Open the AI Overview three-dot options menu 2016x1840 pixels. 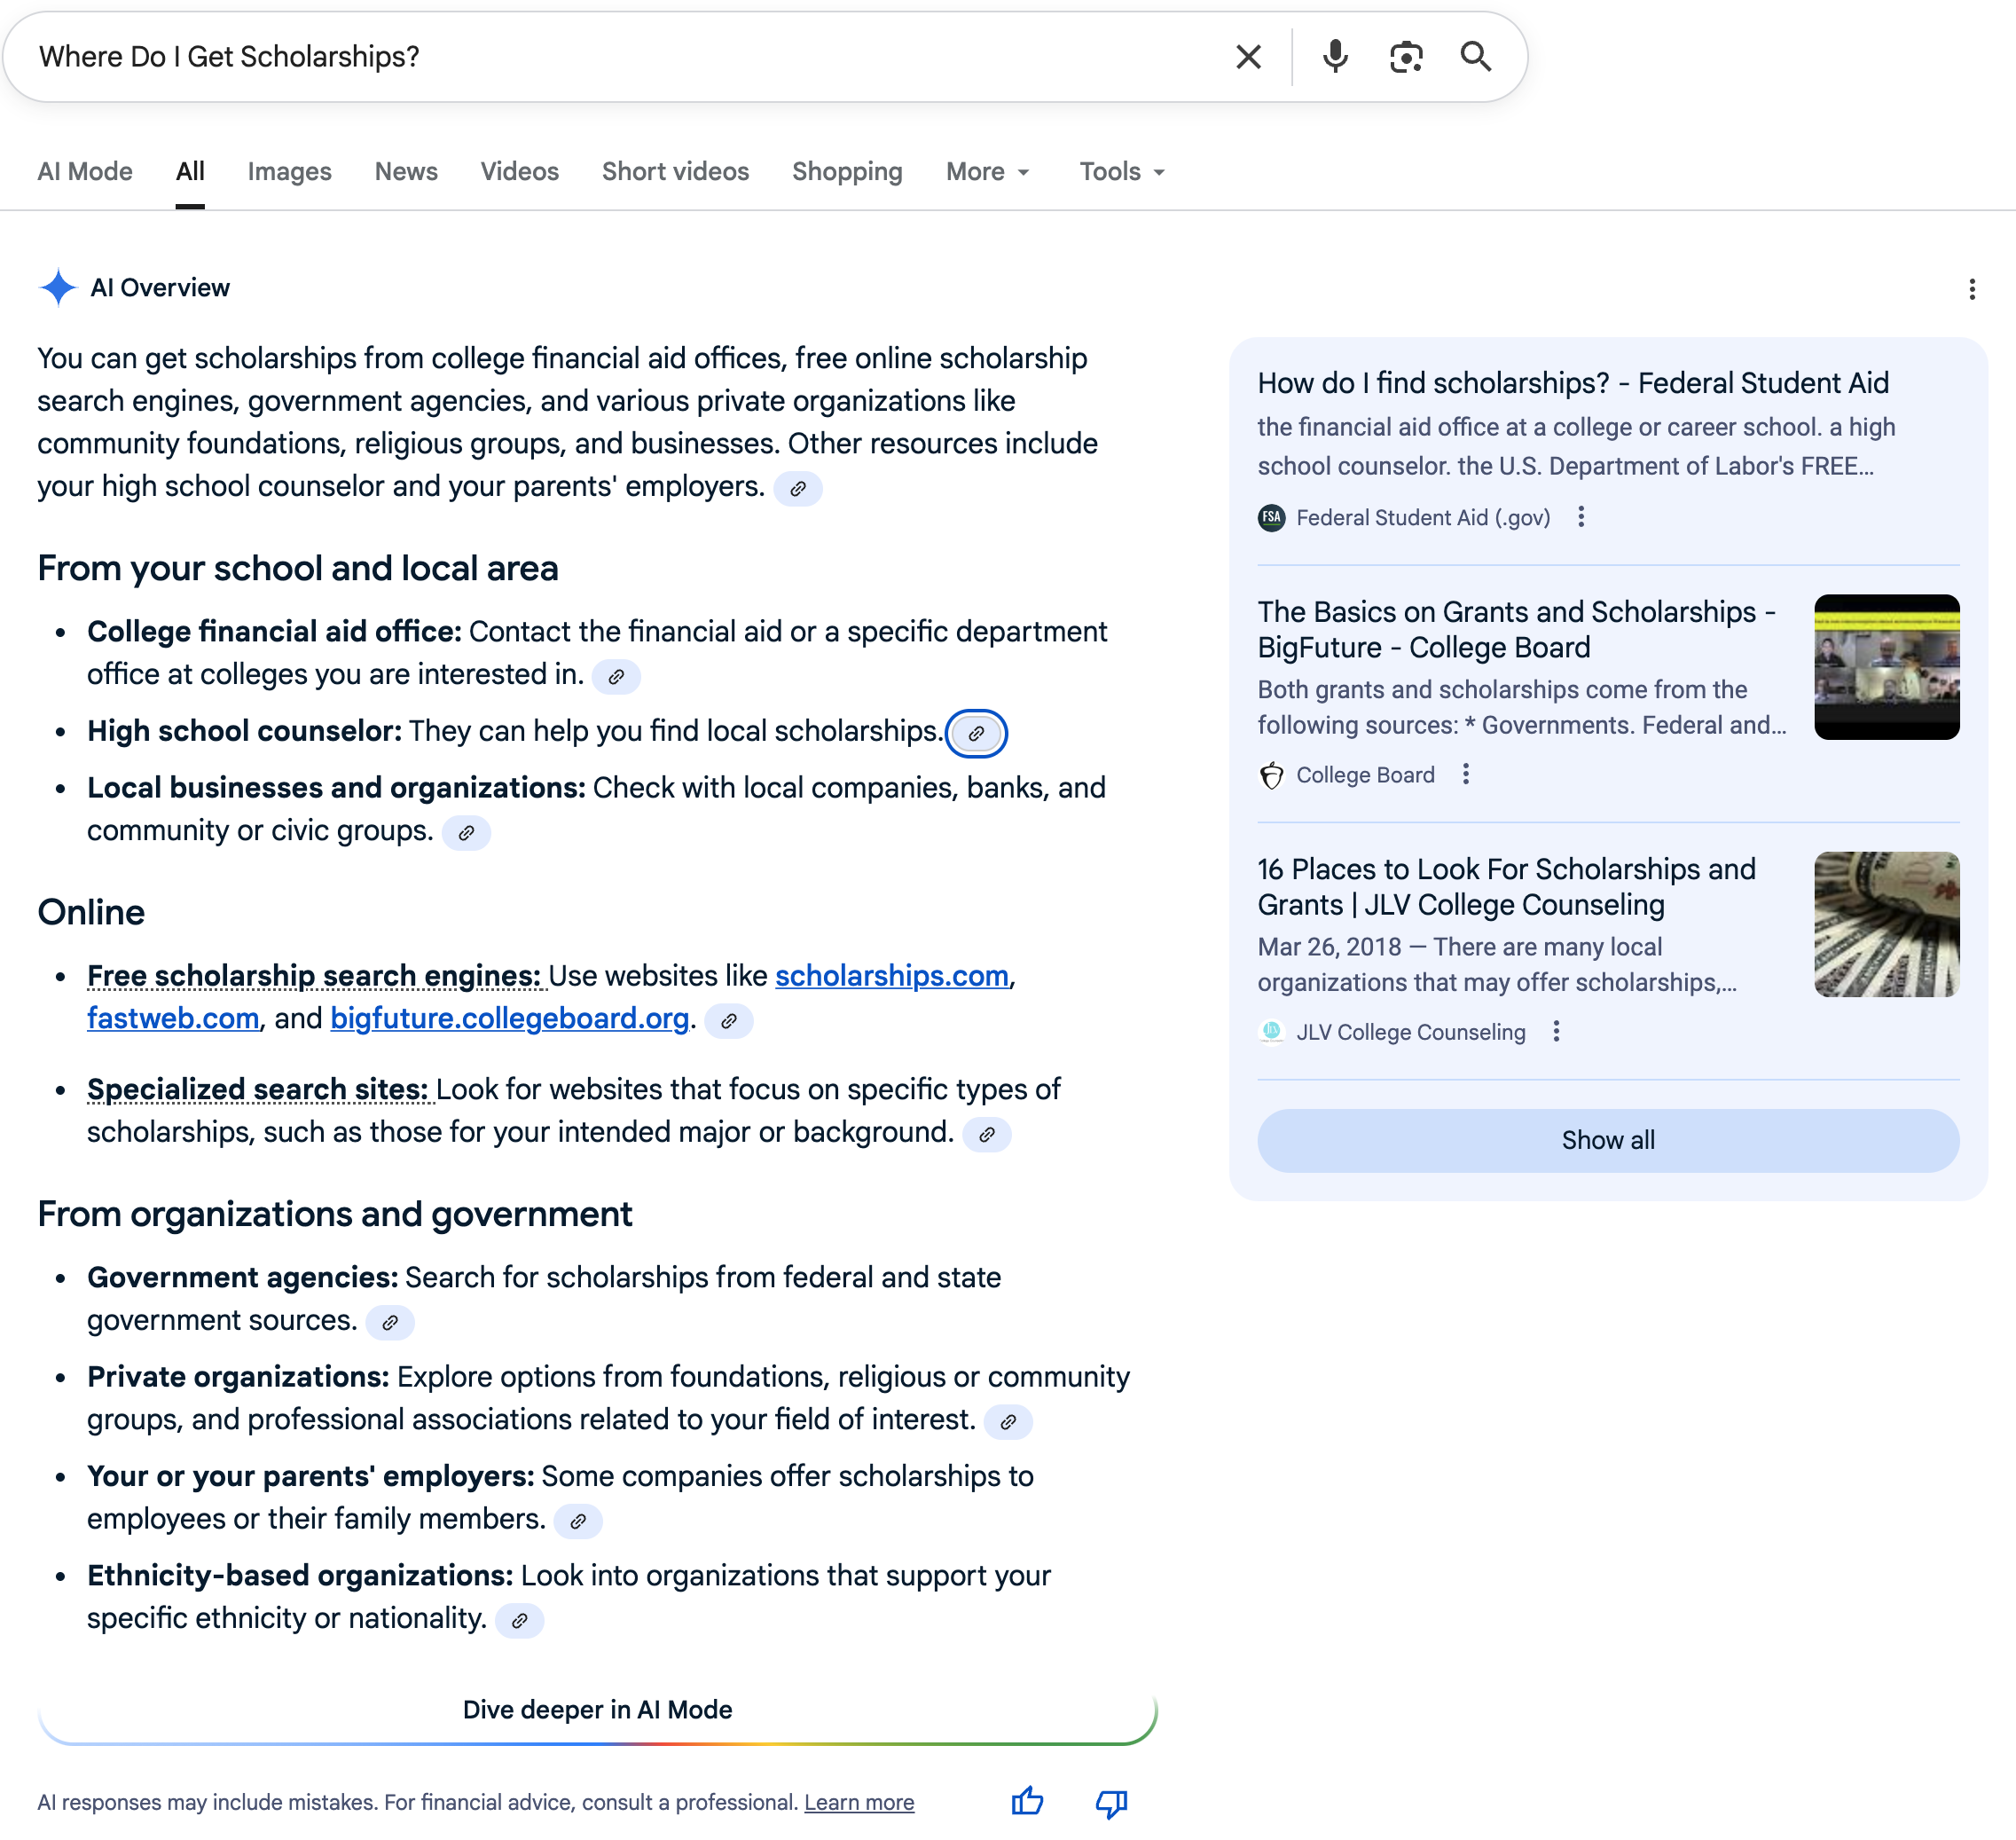click(x=1971, y=289)
